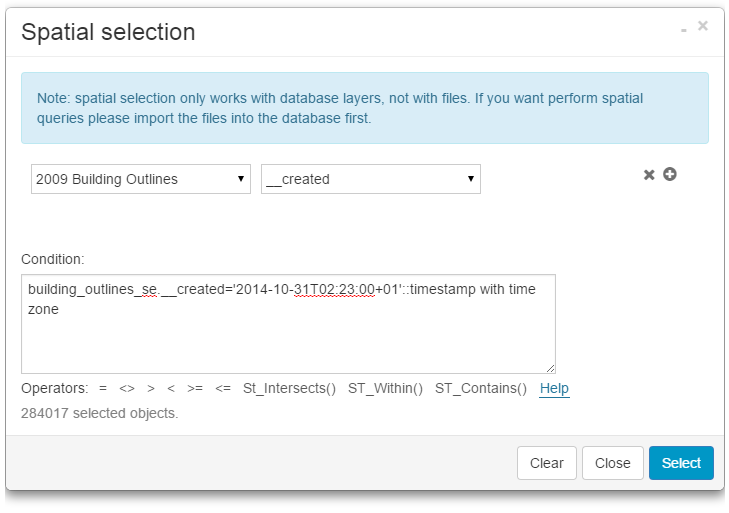The height and width of the screenshot is (513, 729).
Task: Close the dialog using the top-right X
Action: tap(703, 27)
